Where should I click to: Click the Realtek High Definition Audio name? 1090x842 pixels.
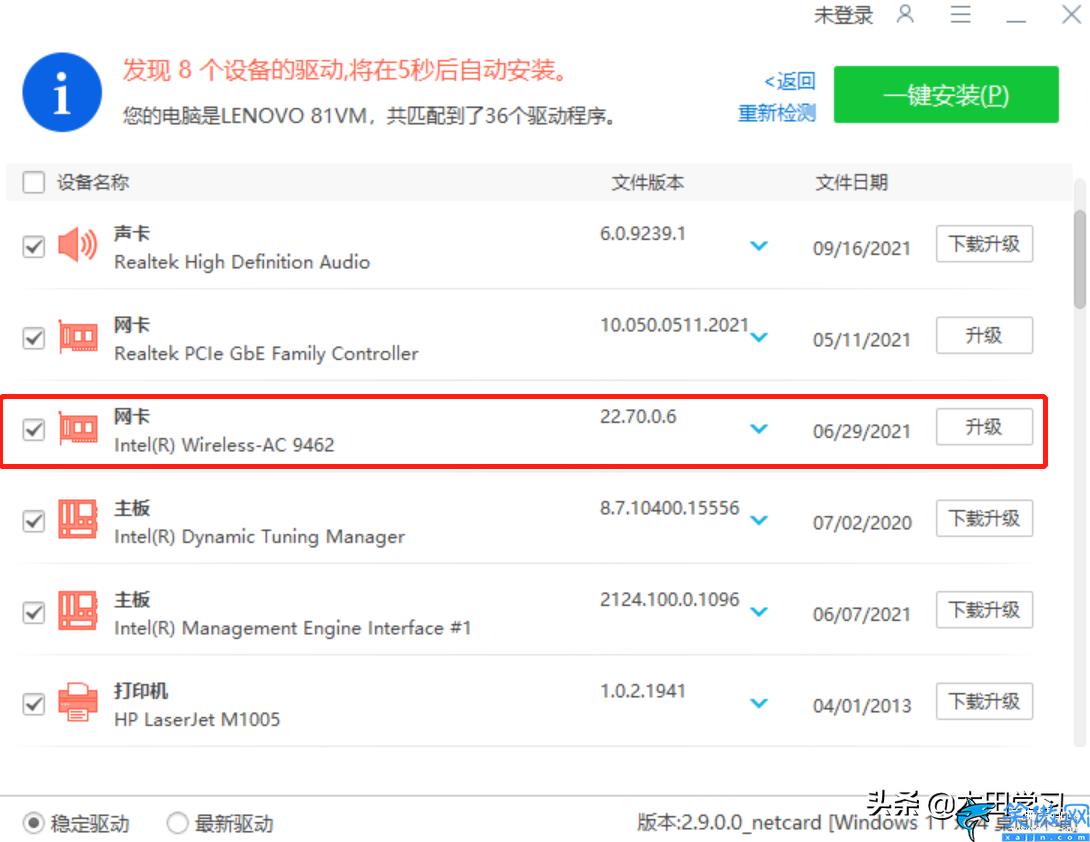click(242, 262)
